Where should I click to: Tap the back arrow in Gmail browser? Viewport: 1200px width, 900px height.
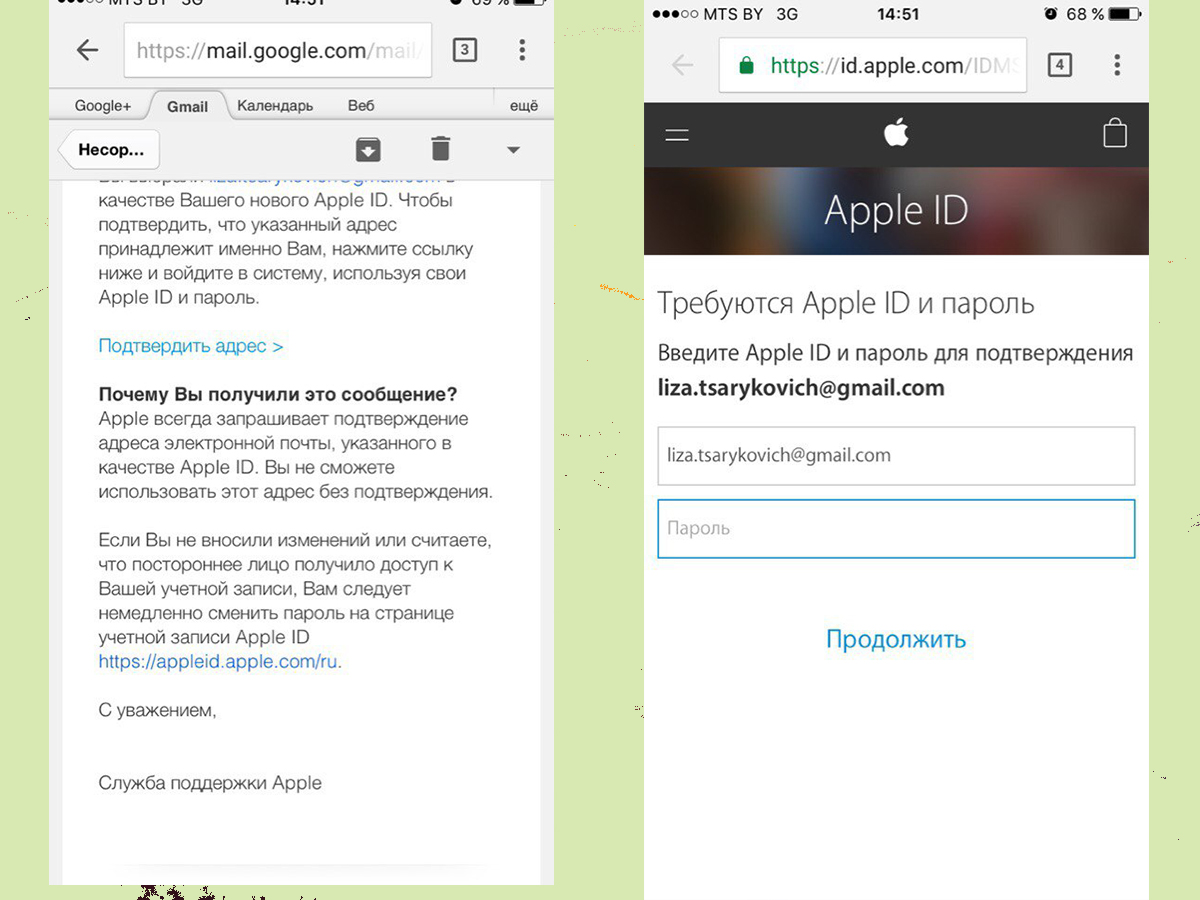click(88, 50)
